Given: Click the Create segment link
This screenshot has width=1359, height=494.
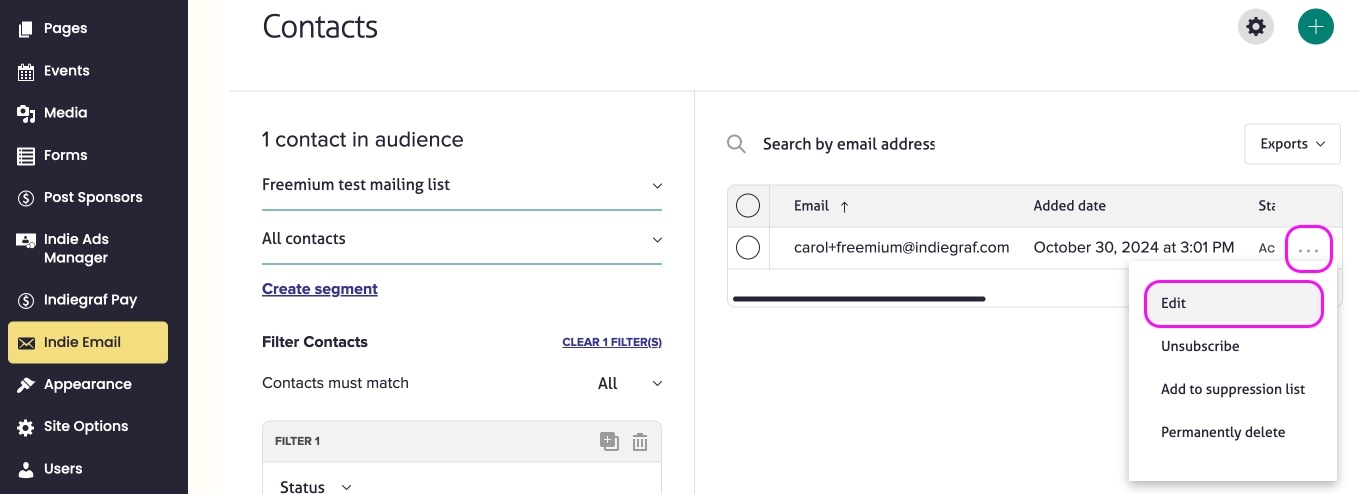Looking at the screenshot, I should click(320, 289).
